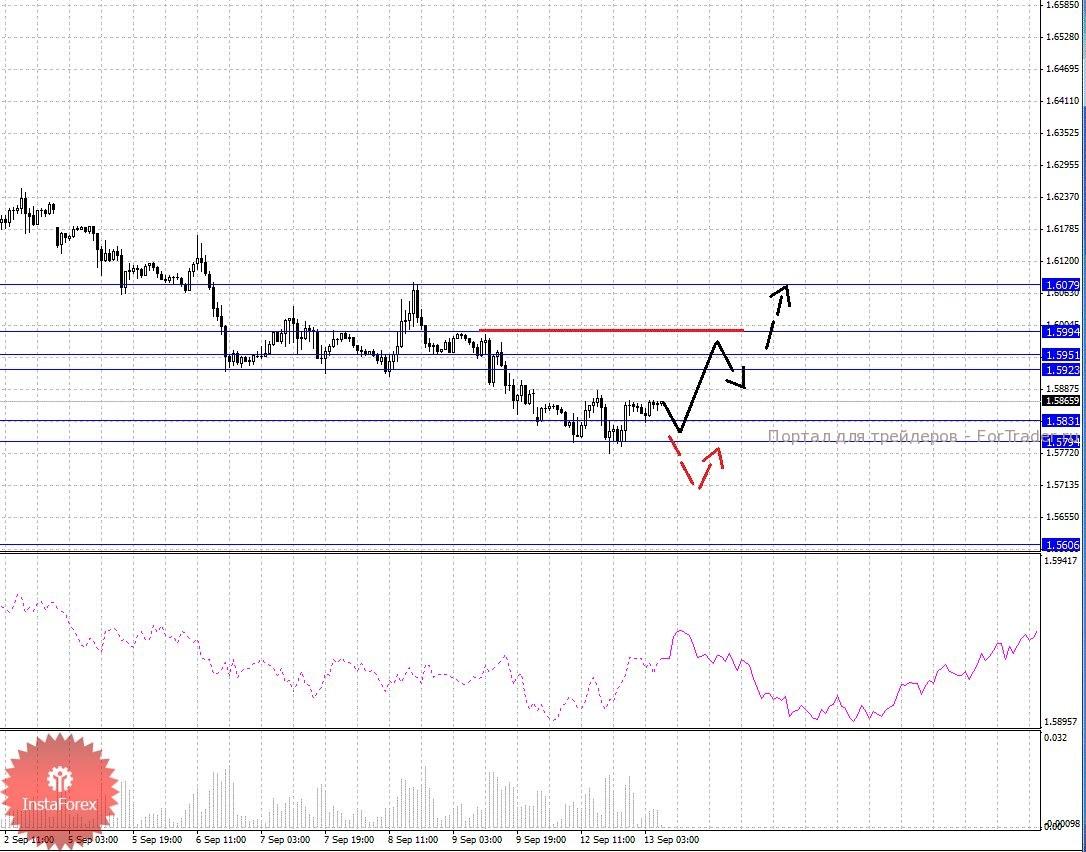Click the 12 Sep 11:00 time label

[x=607, y=840]
